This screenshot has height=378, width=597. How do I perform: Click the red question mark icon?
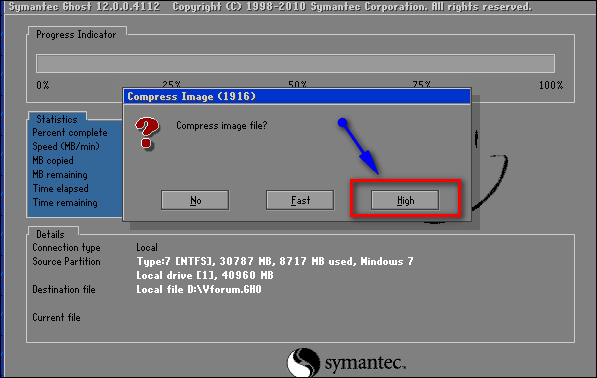147,133
